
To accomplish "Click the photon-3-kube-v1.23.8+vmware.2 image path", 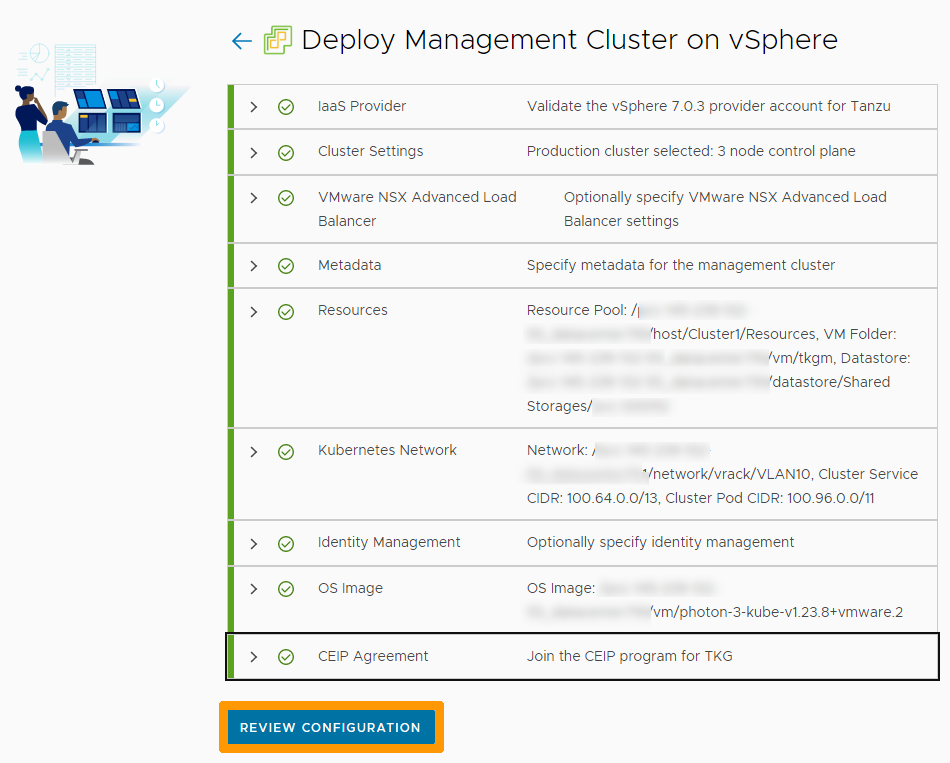I will [x=777, y=612].
